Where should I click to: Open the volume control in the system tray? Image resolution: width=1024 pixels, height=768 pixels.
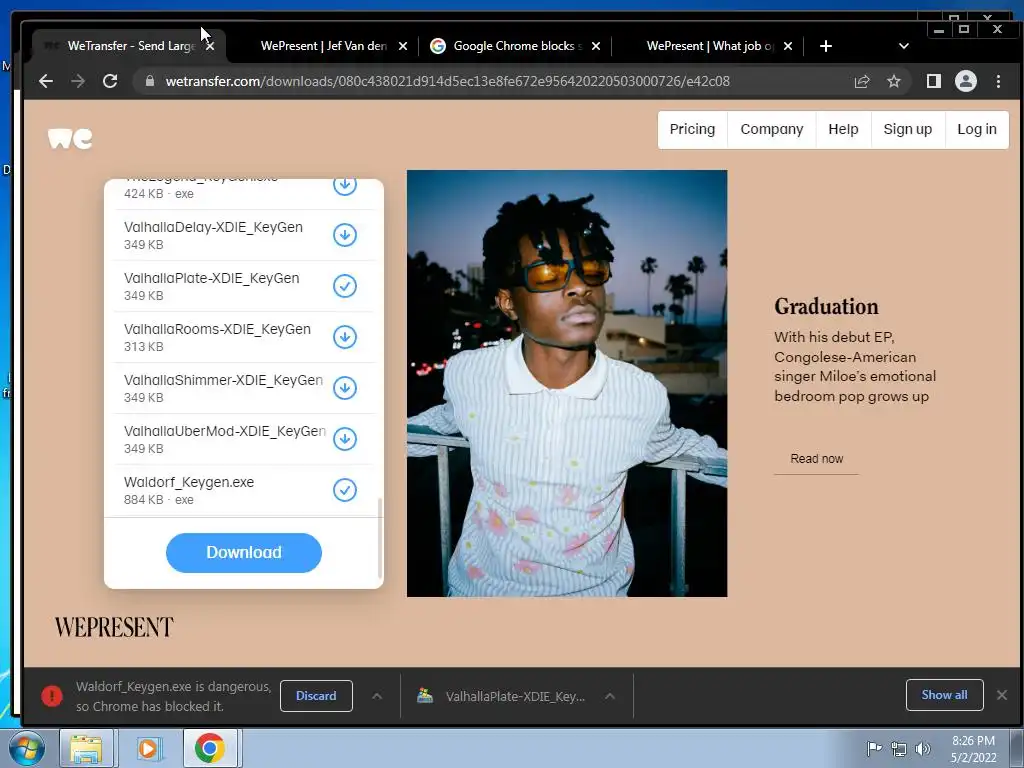923,749
